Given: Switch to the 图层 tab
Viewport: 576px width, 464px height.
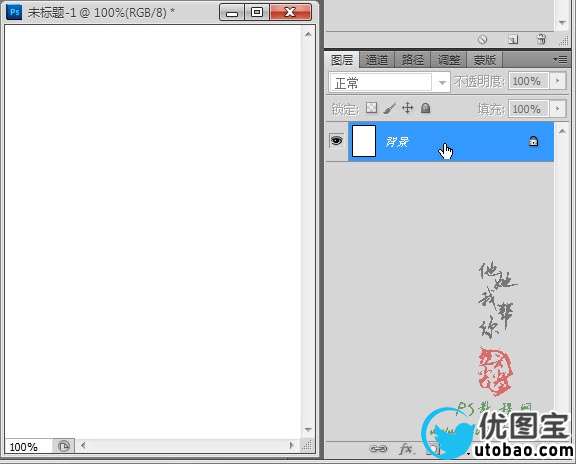Looking at the screenshot, I should point(342,60).
